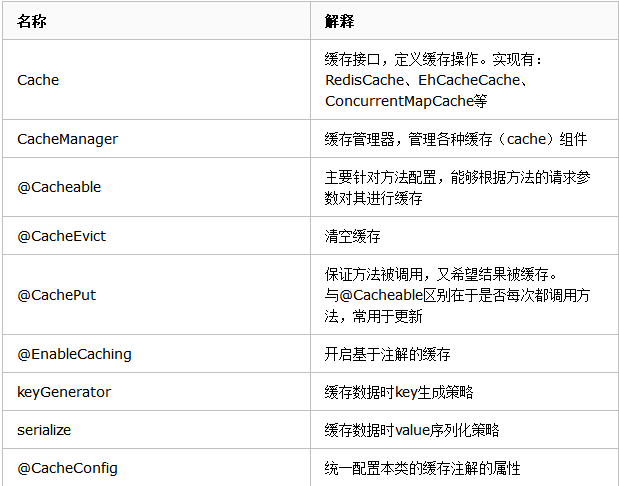Click the 解释 column header
This screenshot has width=619, height=486.
339,20
